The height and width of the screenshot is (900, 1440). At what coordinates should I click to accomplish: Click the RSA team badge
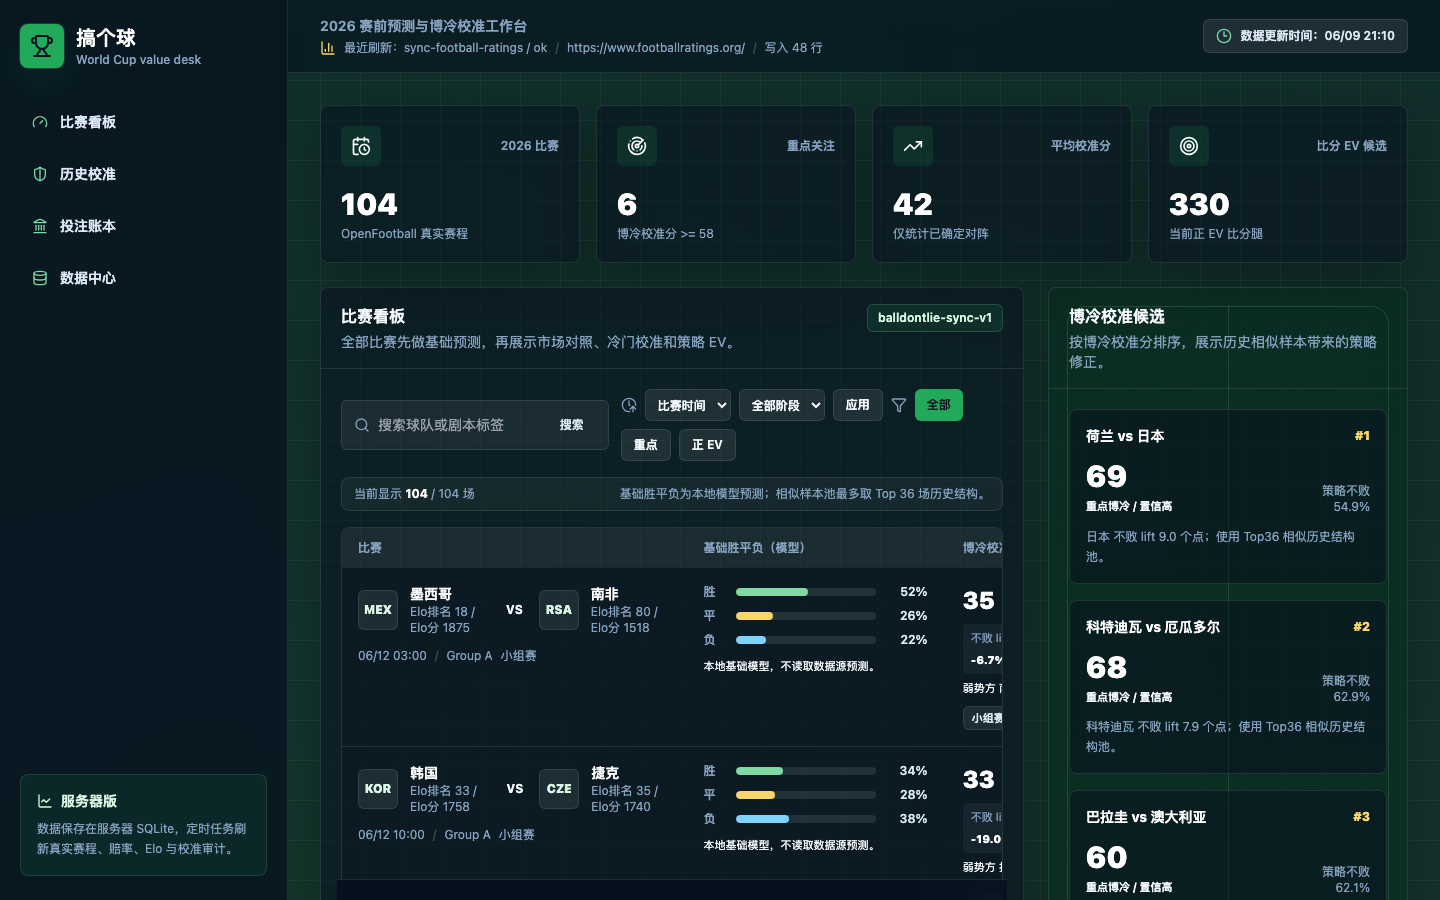559,610
